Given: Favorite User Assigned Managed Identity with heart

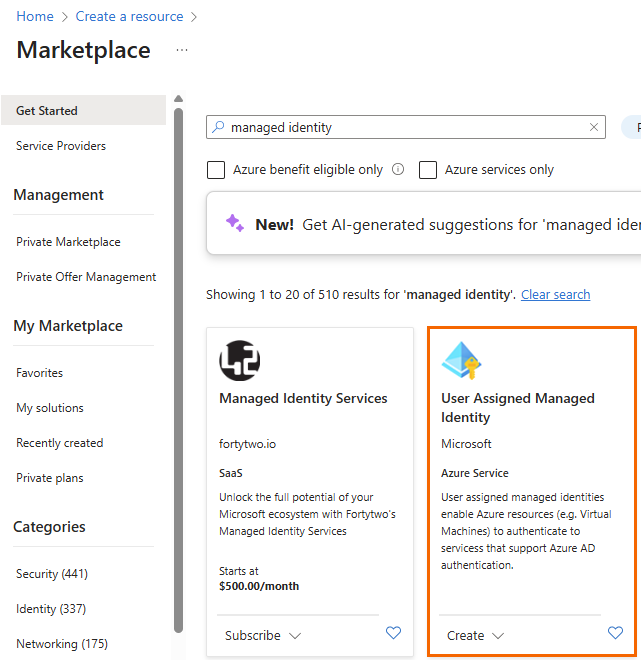Looking at the screenshot, I should [615, 633].
